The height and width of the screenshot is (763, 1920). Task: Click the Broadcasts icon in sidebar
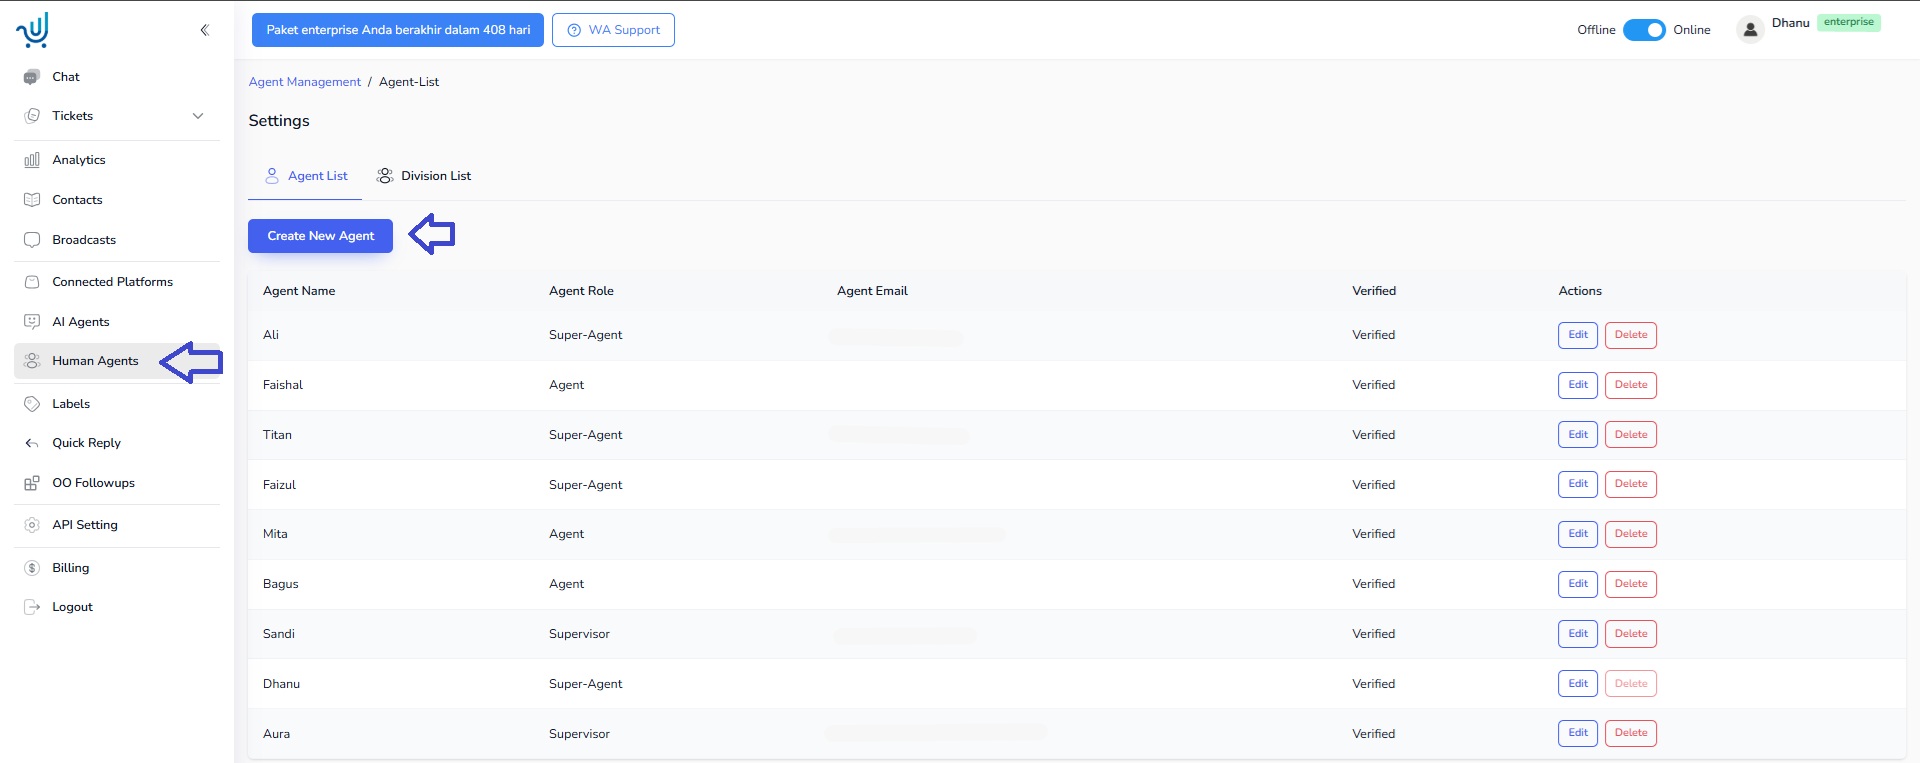(32, 240)
